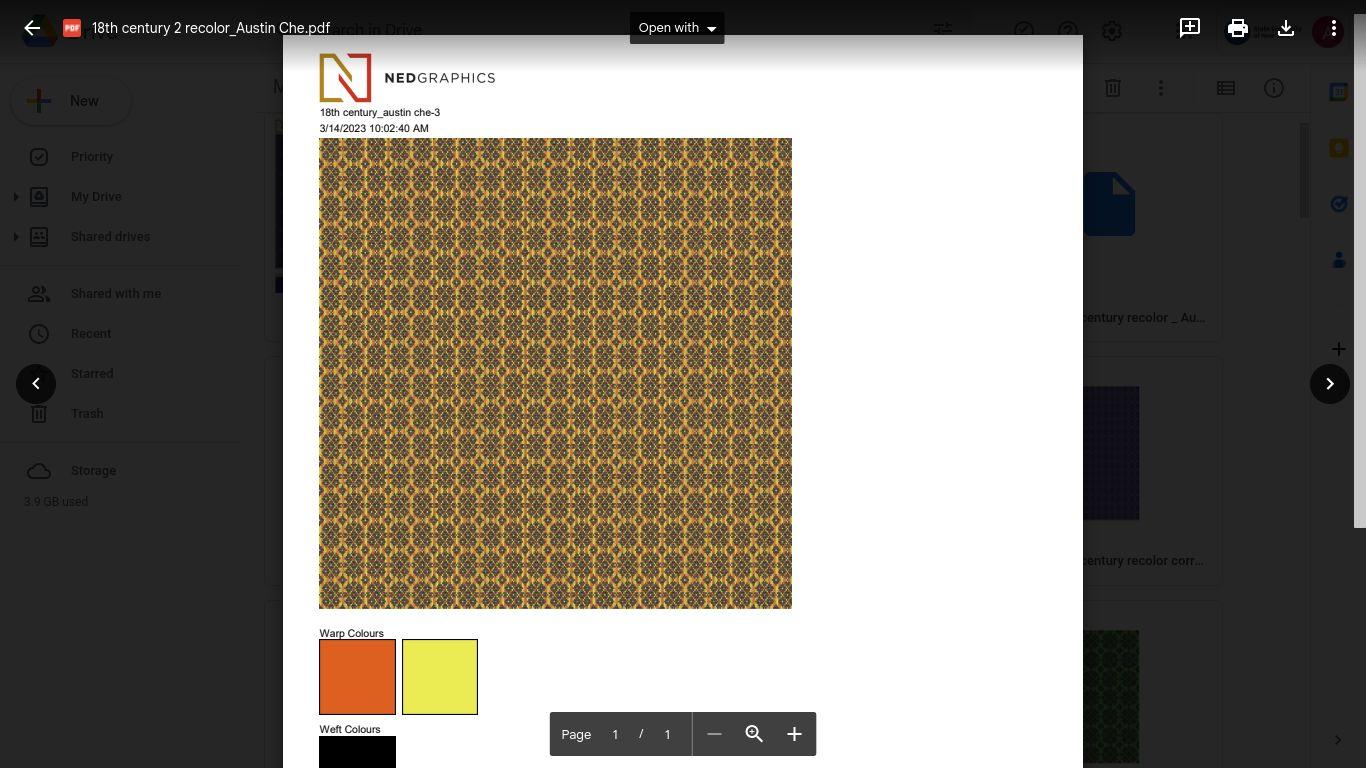Go to the previous file with left arrow
This screenshot has height=768, width=1366.
coord(36,384)
